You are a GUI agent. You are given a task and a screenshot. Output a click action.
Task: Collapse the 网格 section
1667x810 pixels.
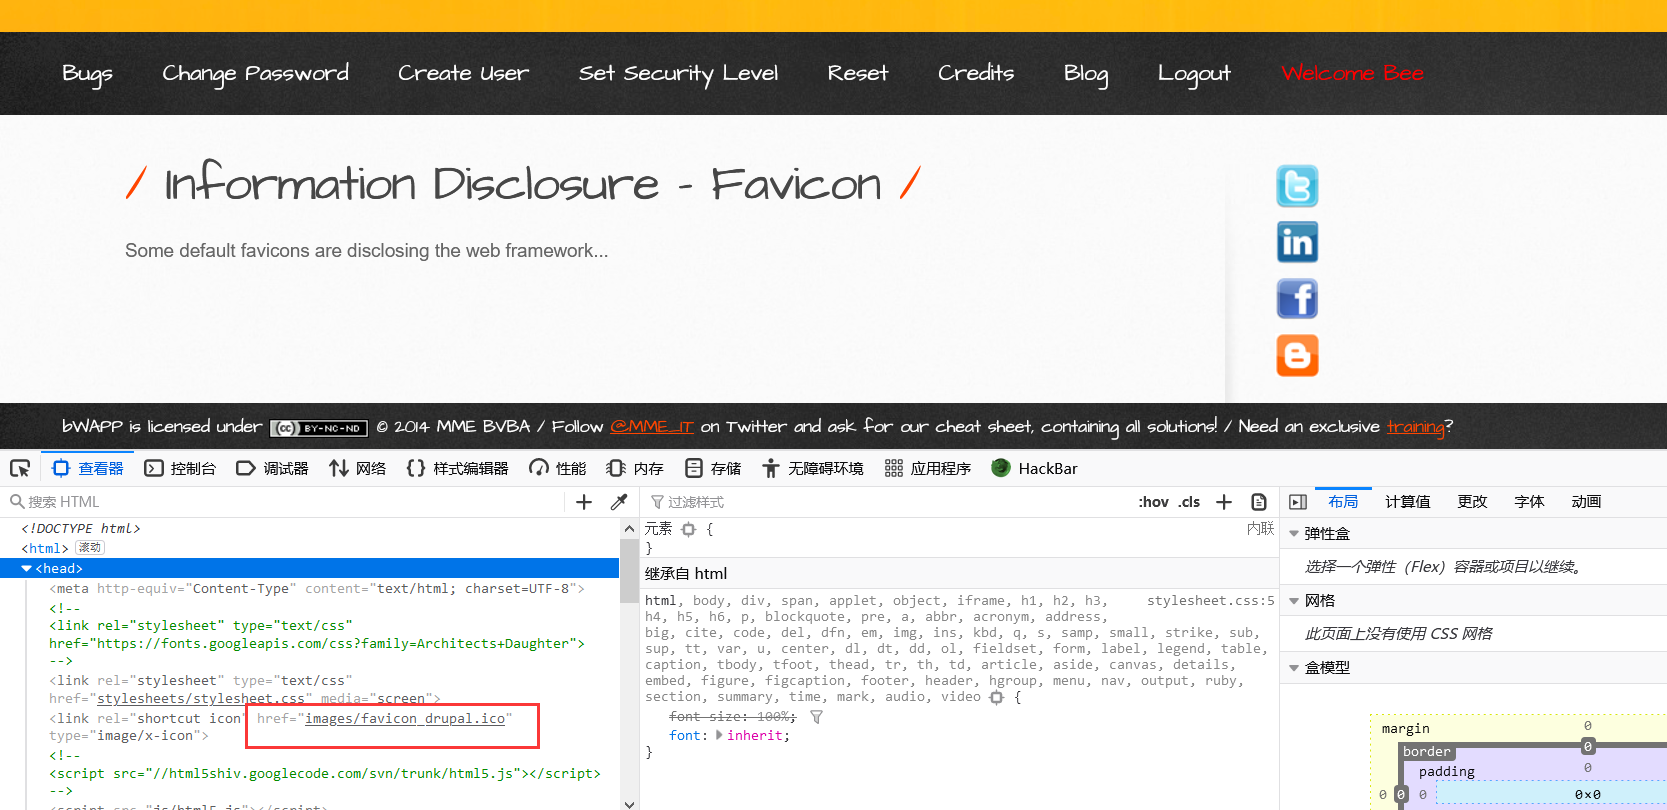click(x=1294, y=601)
